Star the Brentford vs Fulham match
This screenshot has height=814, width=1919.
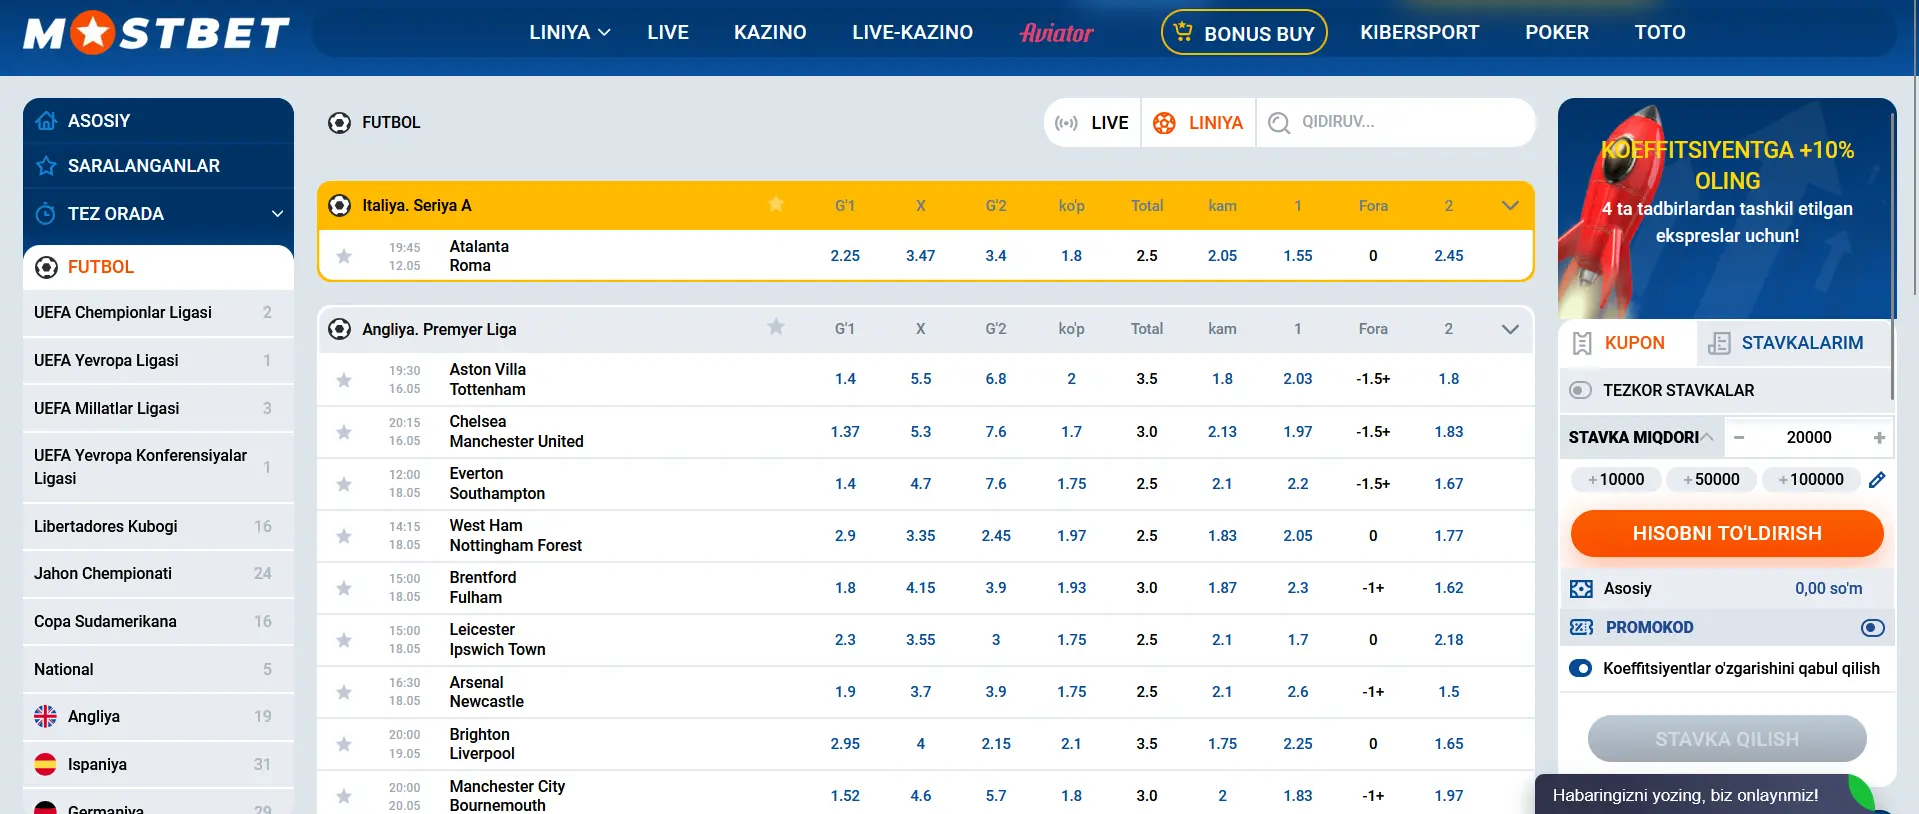(344, 588)
